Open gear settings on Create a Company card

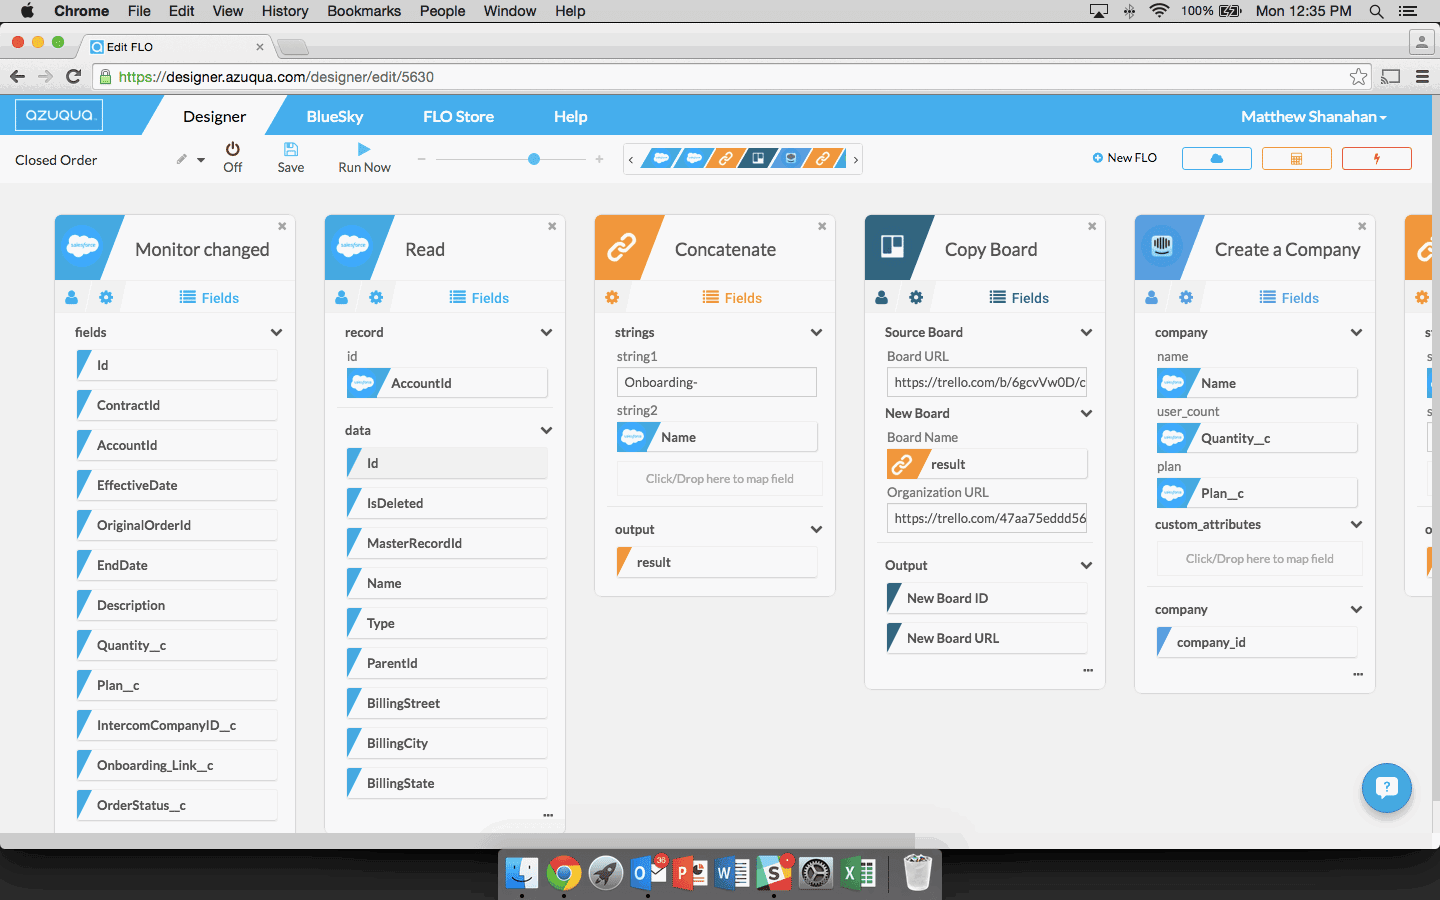pyautogui.click(x=1186, y=297)
